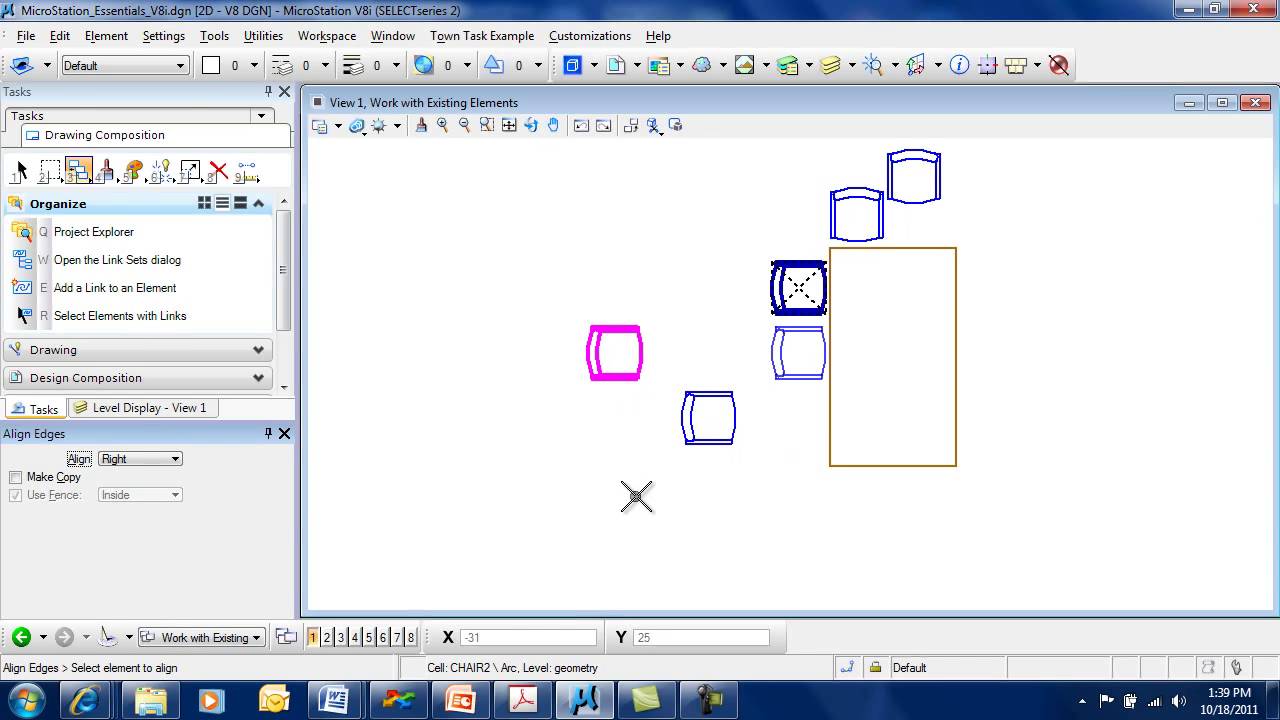Viewport: 1280px width, 720px height.
Task: Expand the Design Composition task group
Action: (x=137, y=378)
